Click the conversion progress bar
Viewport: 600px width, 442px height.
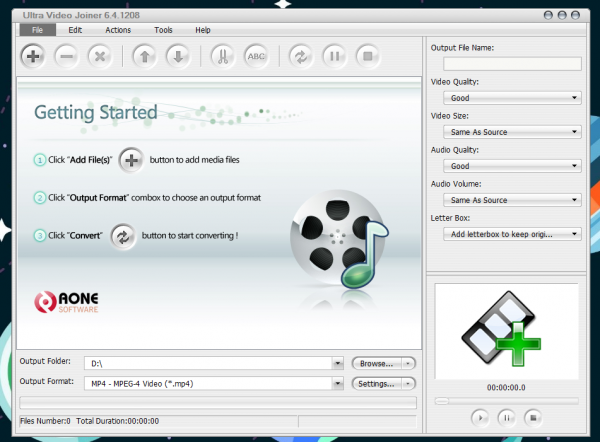point(218,403)
